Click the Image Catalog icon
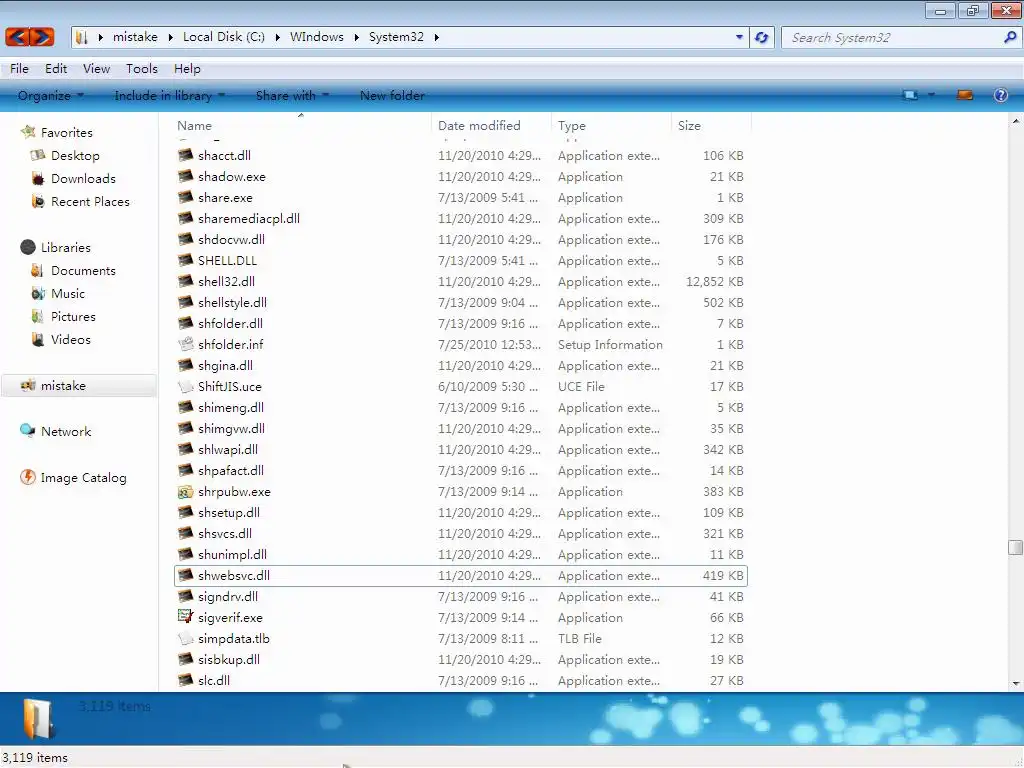The image size is (1024, 768). coord(28,477)
